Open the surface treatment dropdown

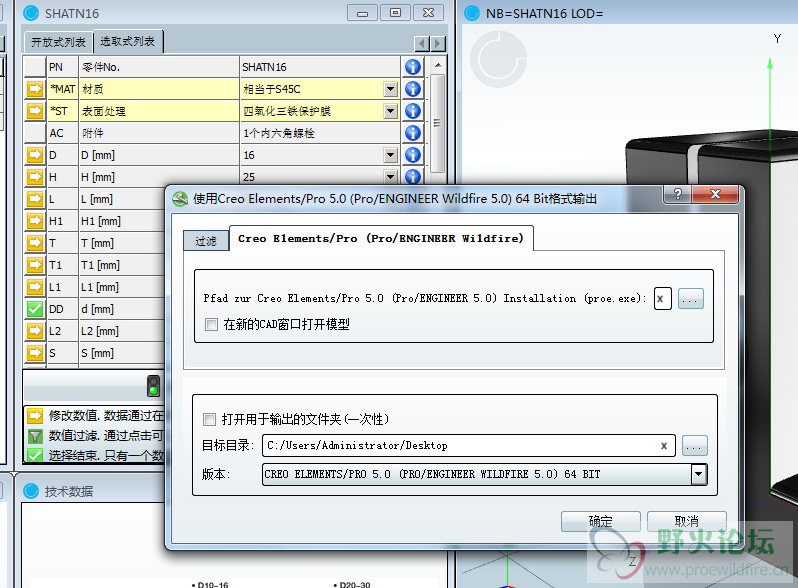point(390,111)
